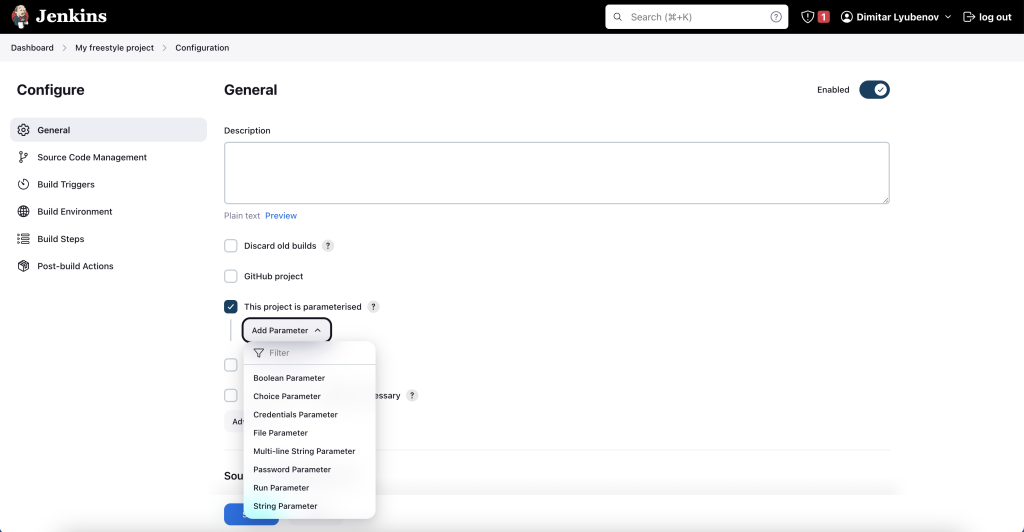
Task: Click the log out arrow icon
Action: coord(969,17)
